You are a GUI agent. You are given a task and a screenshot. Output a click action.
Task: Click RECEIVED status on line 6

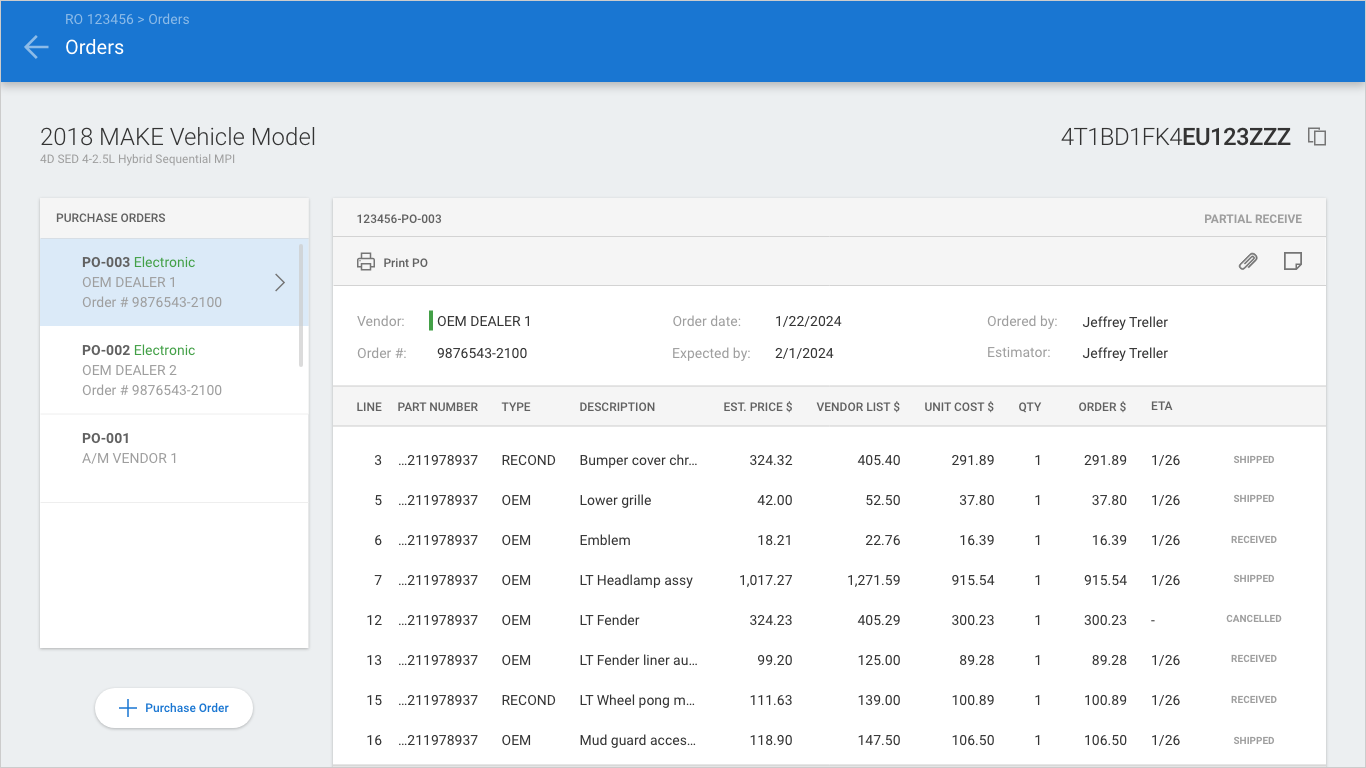pyautogui.click(x=1254, y=540)
